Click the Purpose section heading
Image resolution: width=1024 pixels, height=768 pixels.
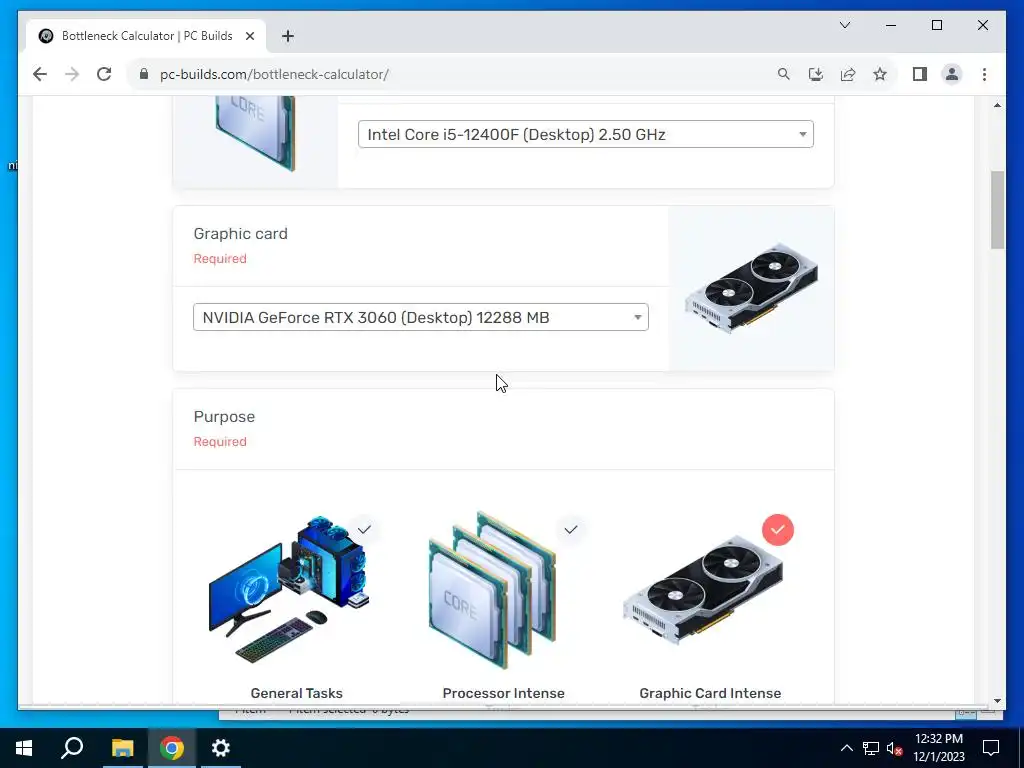224,417
